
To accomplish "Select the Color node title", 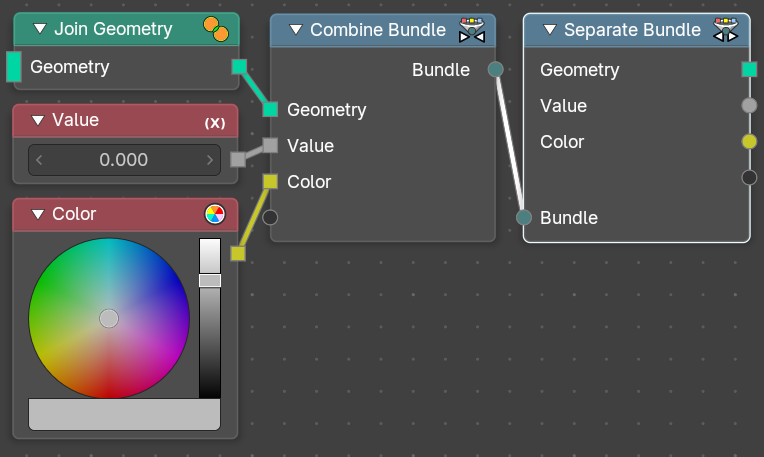I will 74,214.
